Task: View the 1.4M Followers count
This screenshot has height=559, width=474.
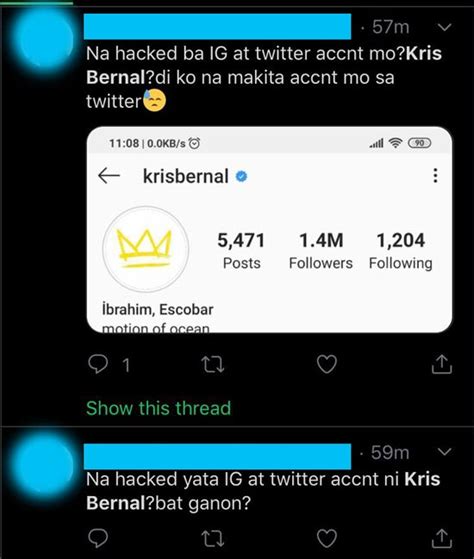Action: tap(321, 251)
